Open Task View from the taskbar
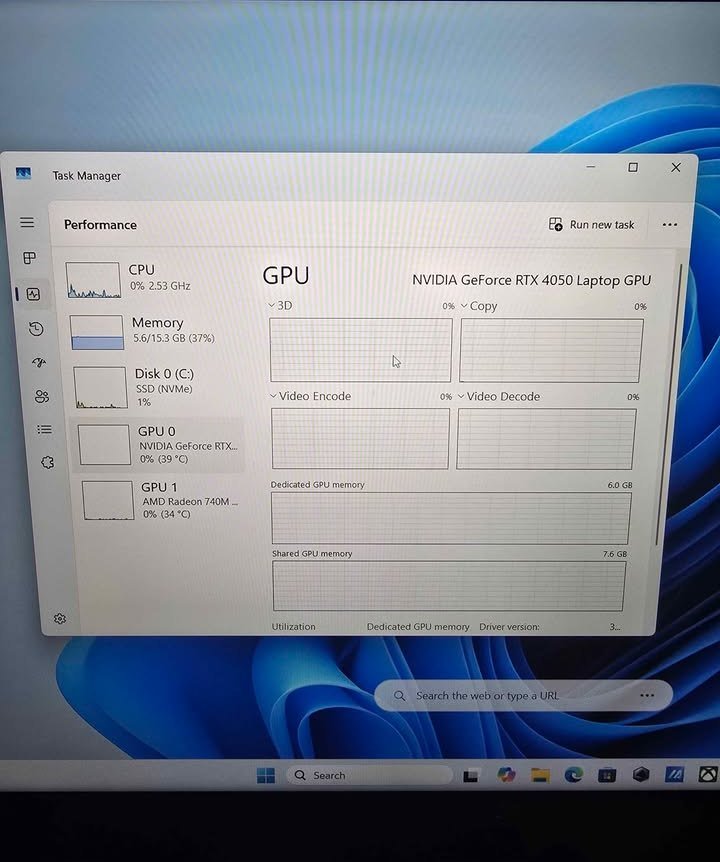The image size is (720, 862). click(x=470, y=776)
